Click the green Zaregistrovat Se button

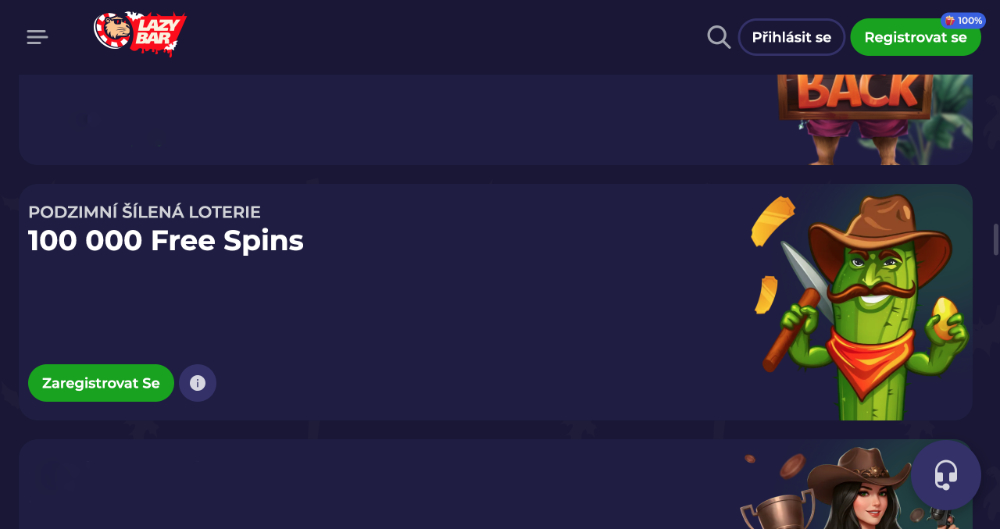[x=101, y=383]
